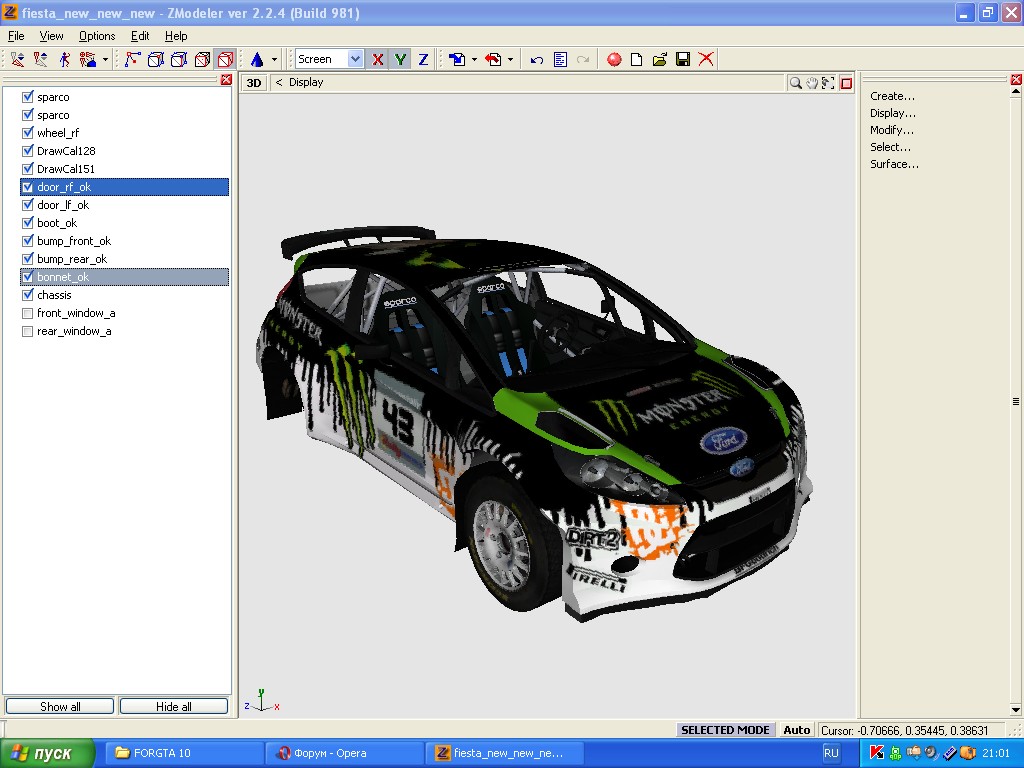The width and height of the screenshot is (1024, 768).
Task: Click the blue cone pivot icon
Action: 257,59
